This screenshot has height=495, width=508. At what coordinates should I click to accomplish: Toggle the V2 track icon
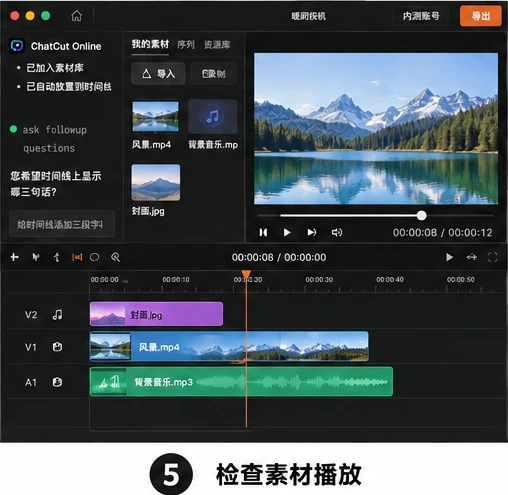(x=57, y=314)
